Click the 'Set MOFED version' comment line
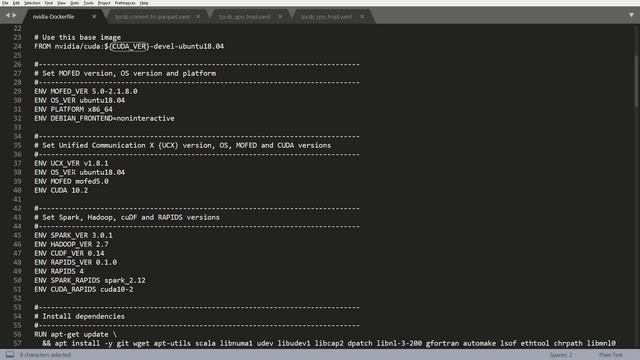Image resolution: width=640 pixels, height=360 pixels. coord(125,73)
